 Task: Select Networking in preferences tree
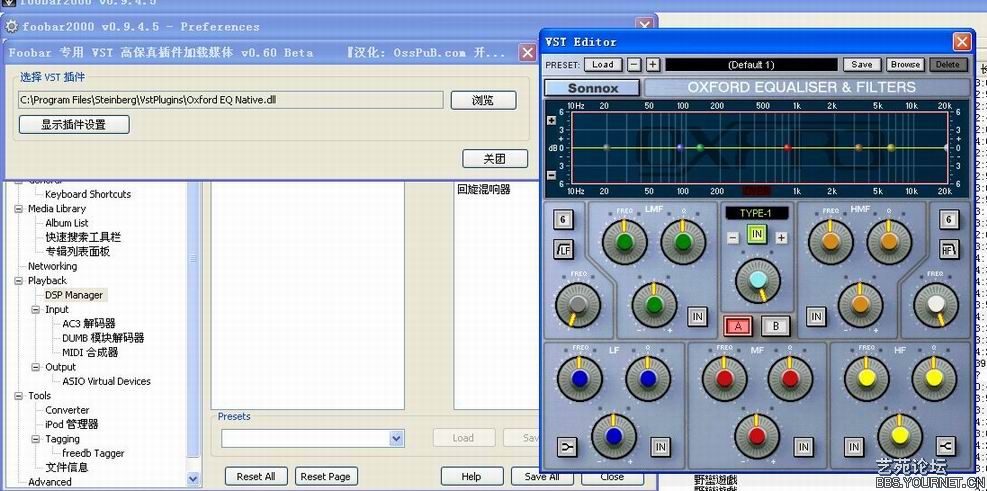52,266
